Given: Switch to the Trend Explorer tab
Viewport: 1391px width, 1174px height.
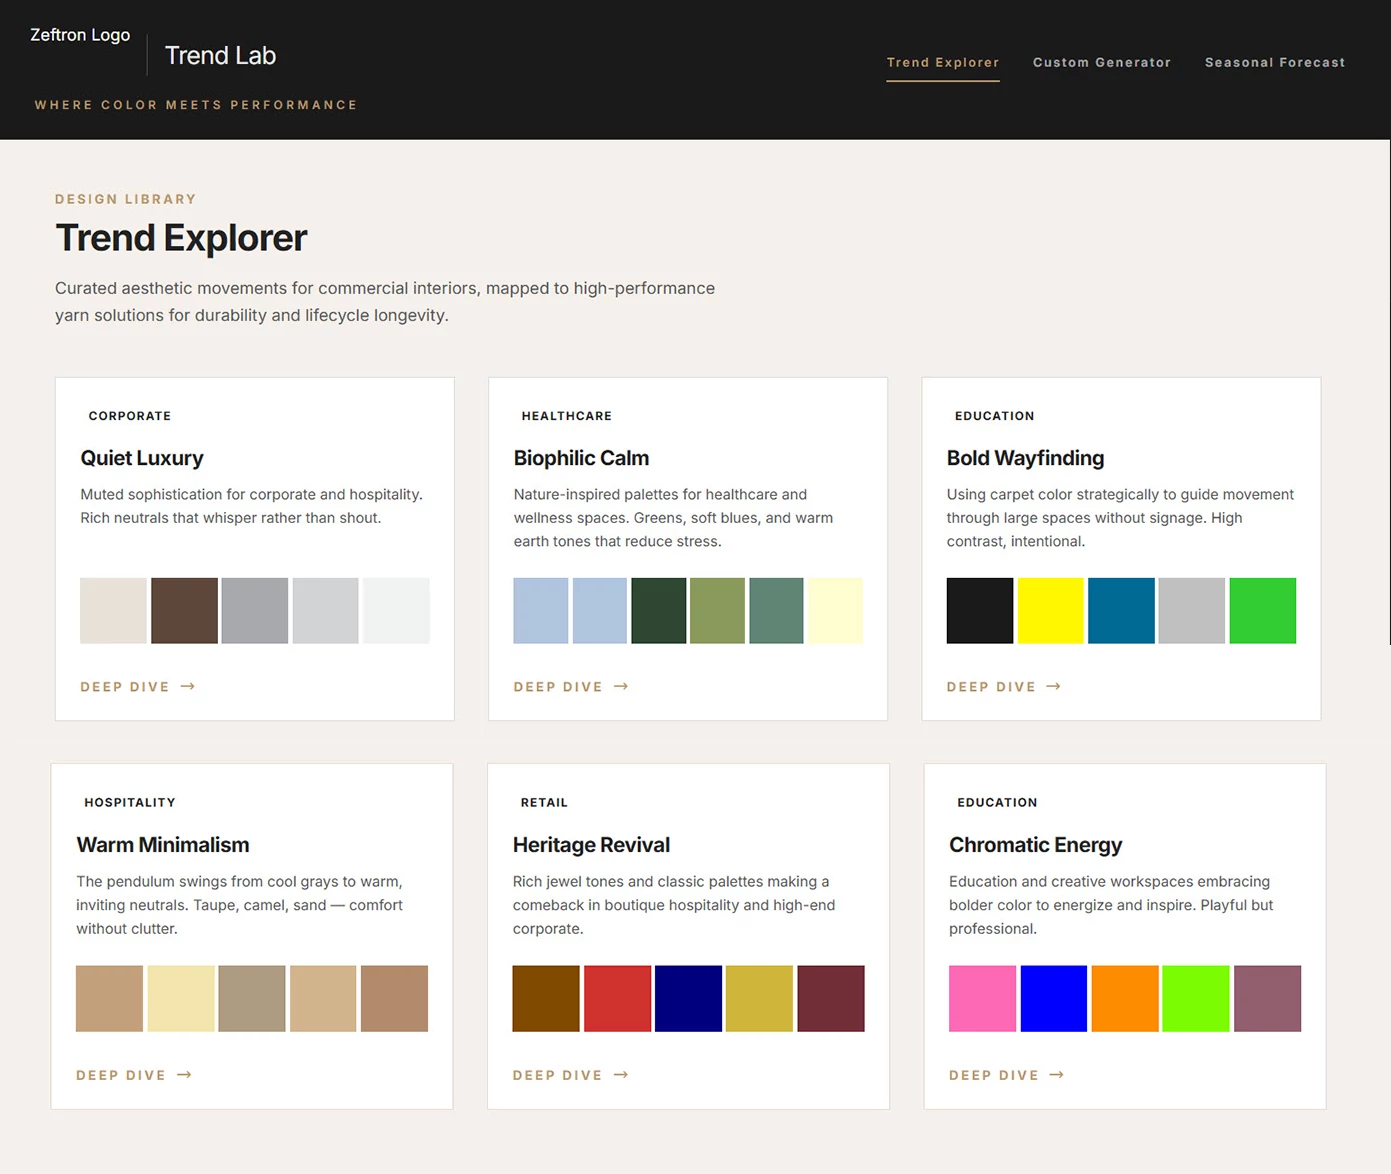Looking at the screenshot, I should pyautogui.click(x=942, y=62).
